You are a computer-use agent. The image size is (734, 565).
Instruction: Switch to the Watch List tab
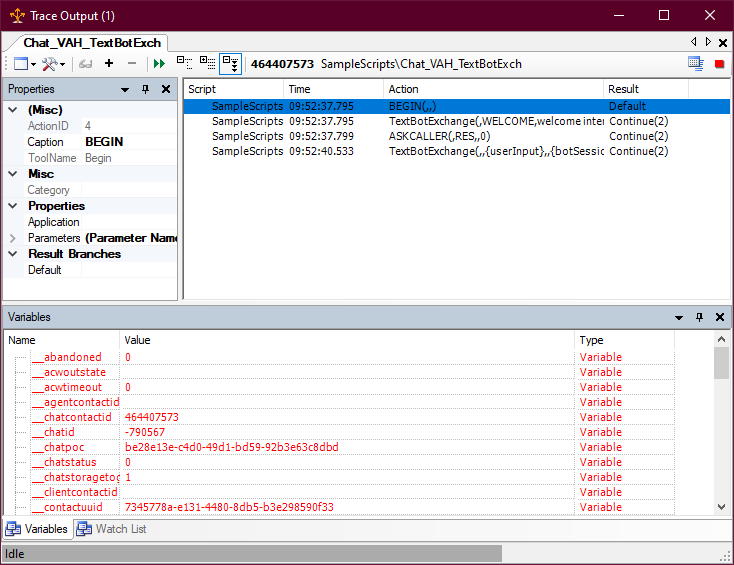click(112, 529)
